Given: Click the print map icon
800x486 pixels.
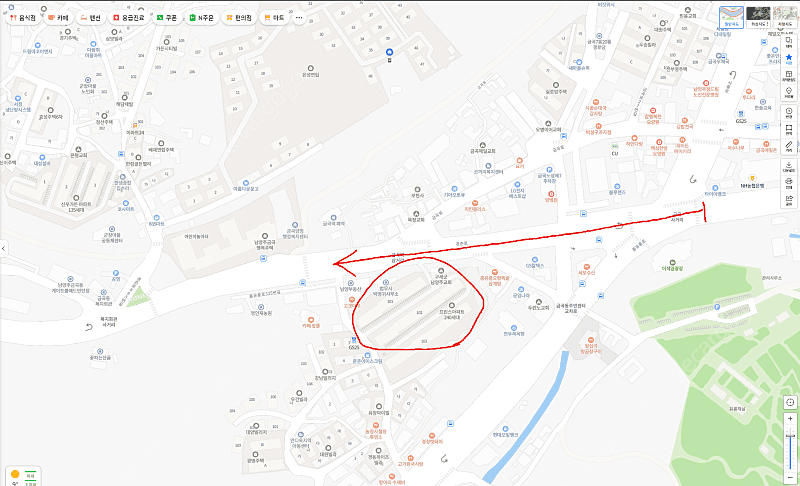Looking at the screenshot, I should coord(789,183).
